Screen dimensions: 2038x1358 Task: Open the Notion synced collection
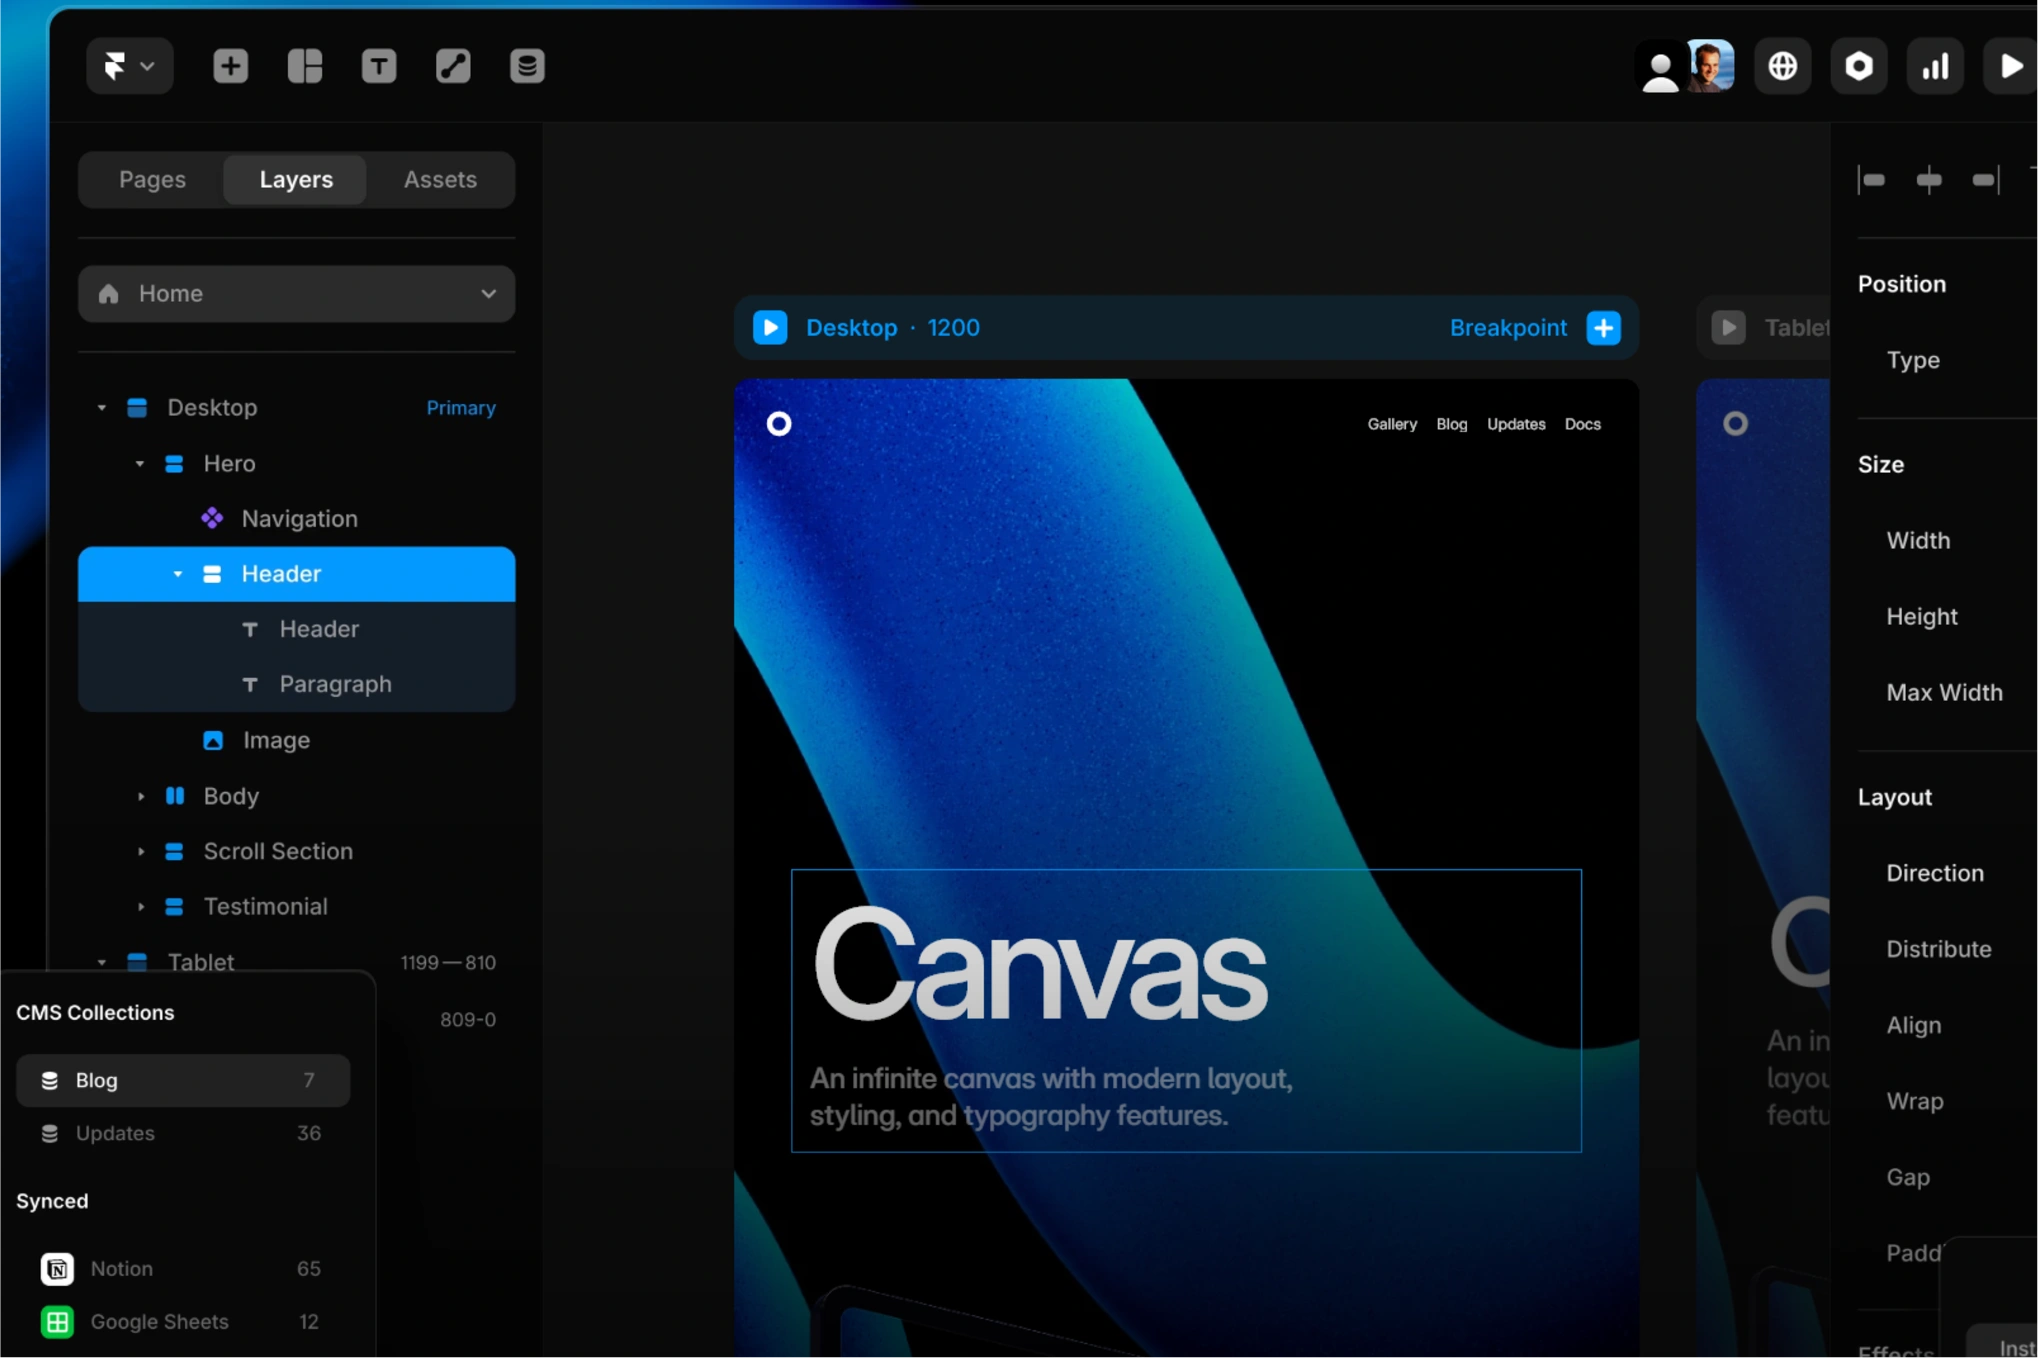(183, 1268)
